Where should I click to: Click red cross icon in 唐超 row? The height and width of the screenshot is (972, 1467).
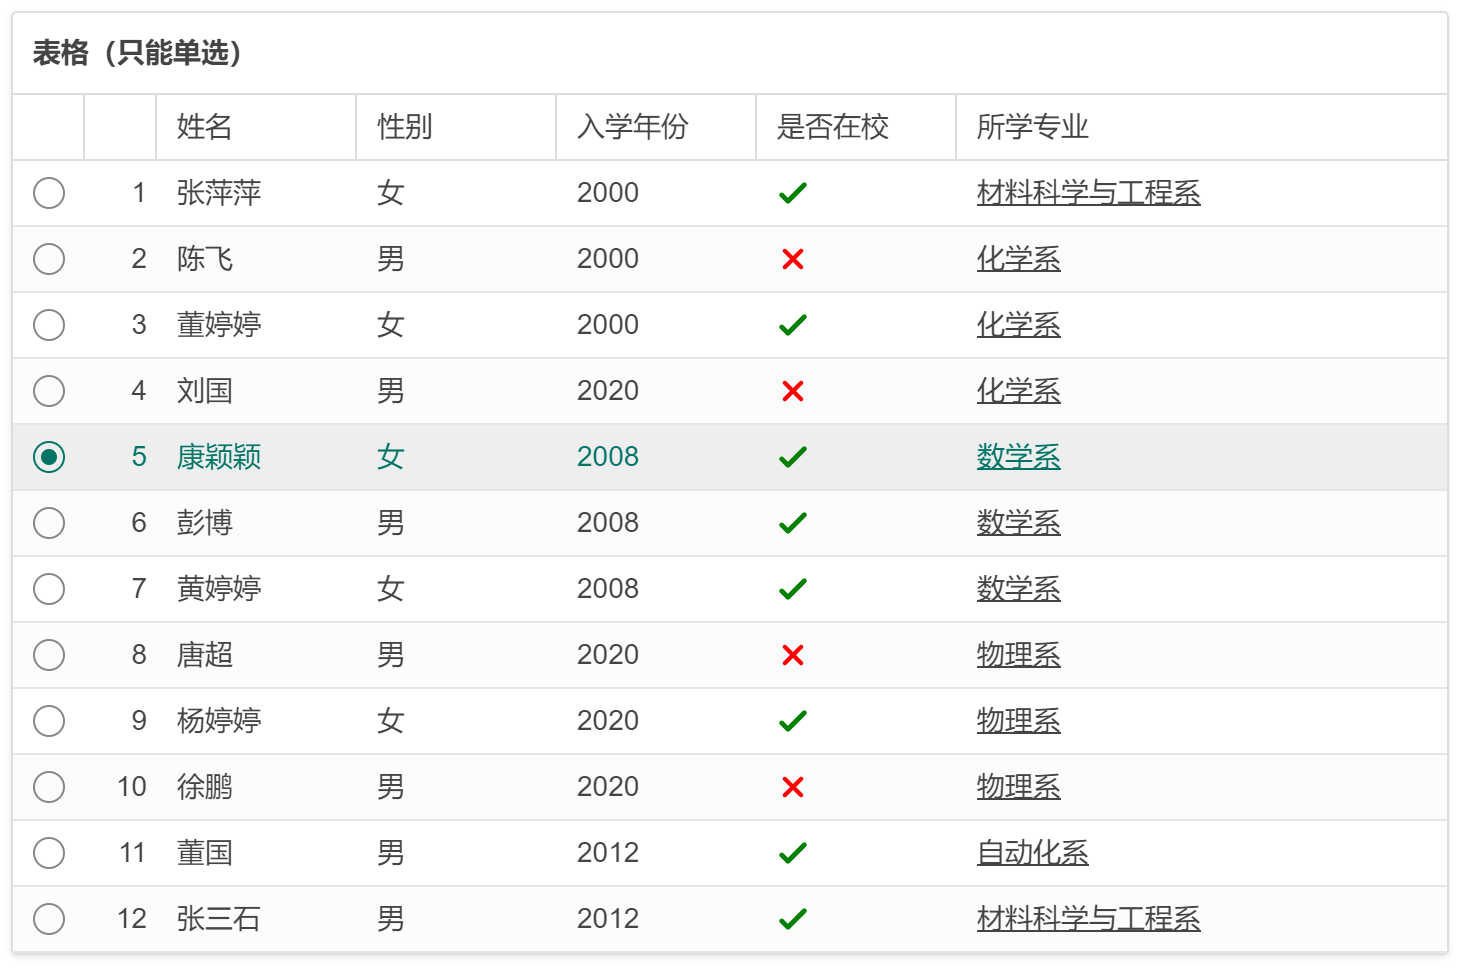click(792, 655)
